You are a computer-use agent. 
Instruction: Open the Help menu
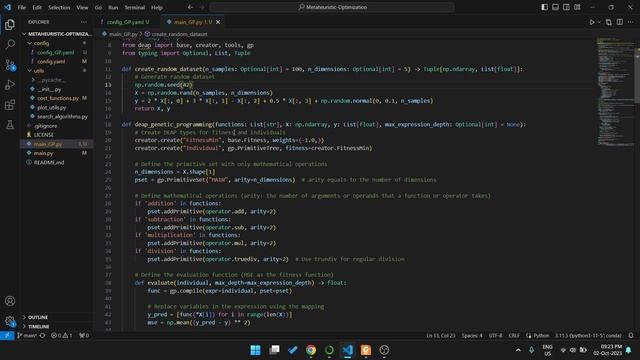[x=157, y=7]
